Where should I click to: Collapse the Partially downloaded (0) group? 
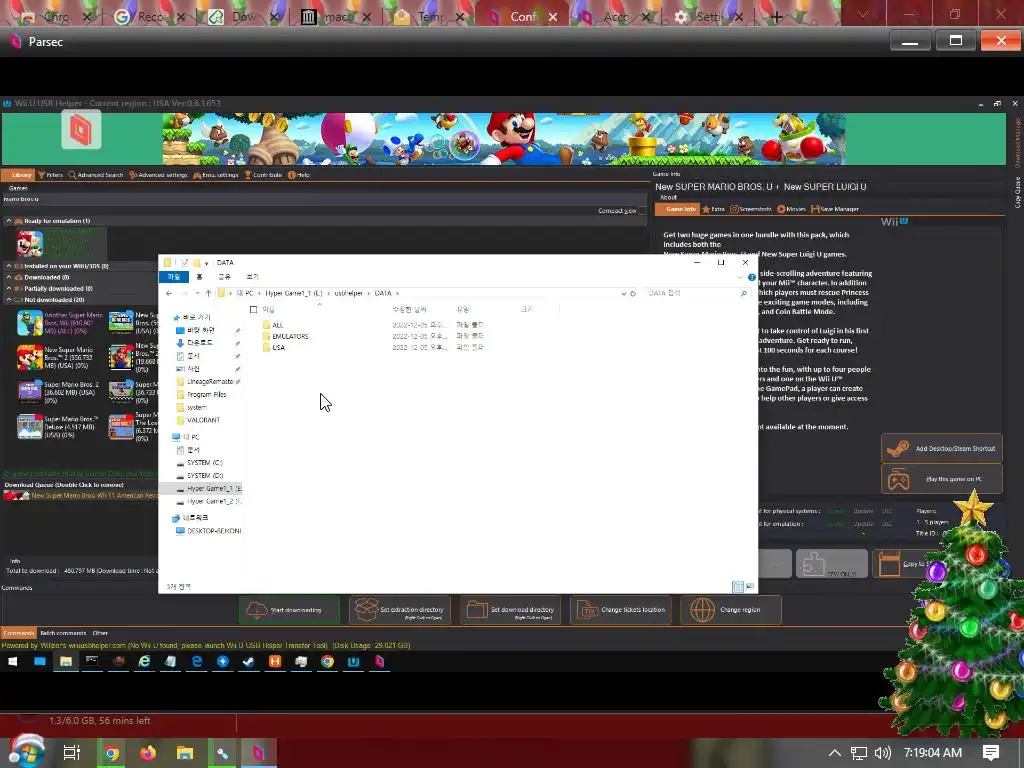pos(9,288)
